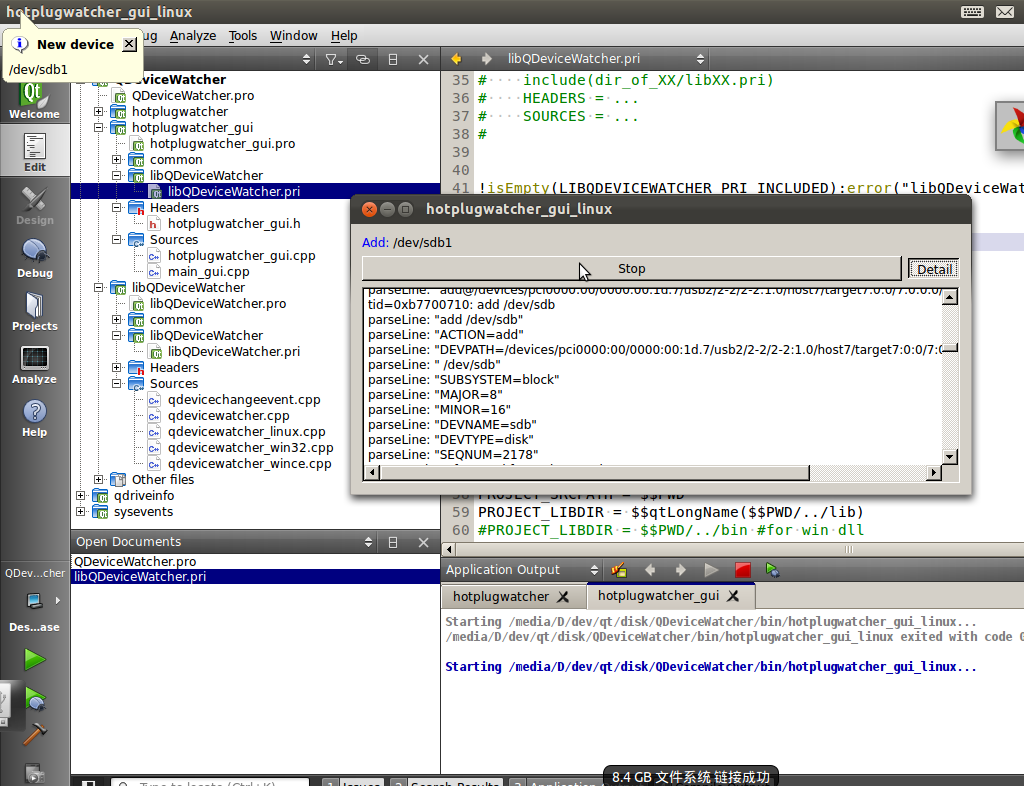Screen dimensions: 1024x786
Task: Stop the running application with red square icon
Action: coord(741,569)
